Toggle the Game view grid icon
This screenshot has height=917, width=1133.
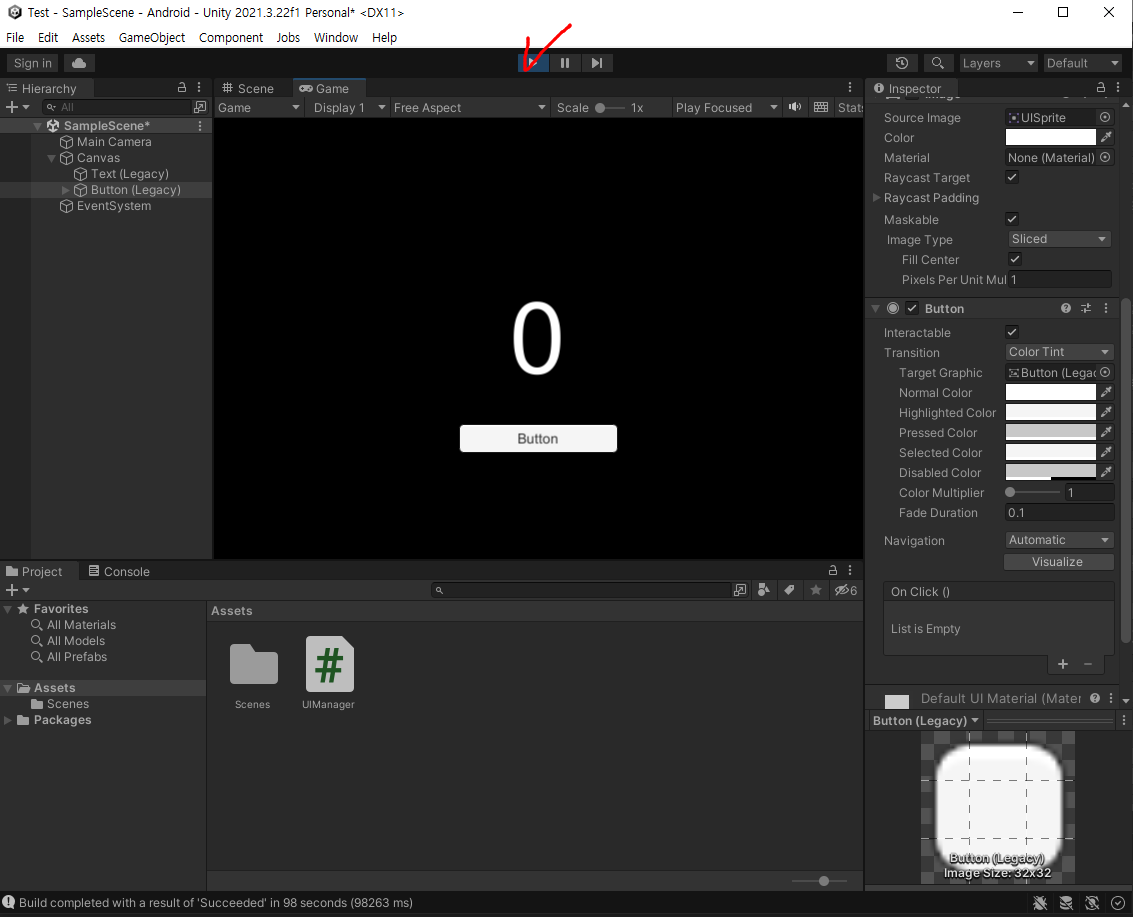[x=821, y=107]
